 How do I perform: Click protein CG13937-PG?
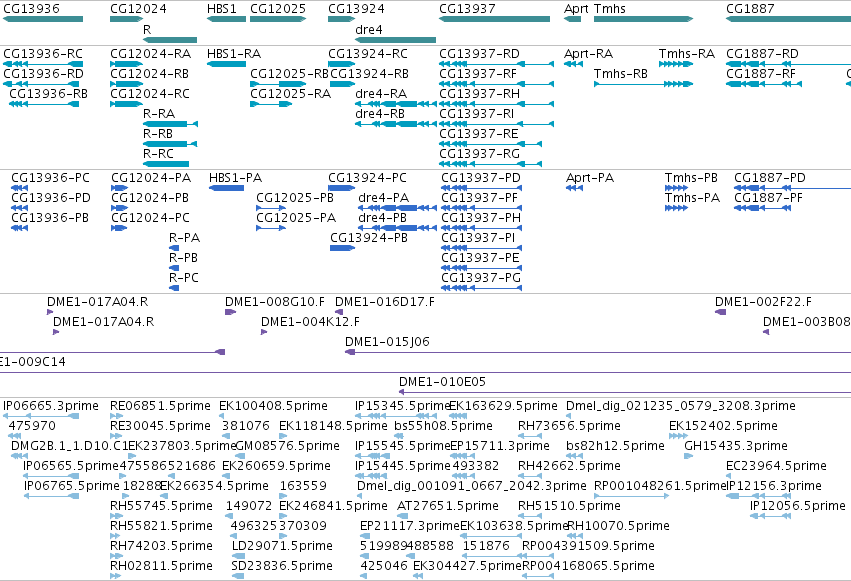pyautogui.click(x=482, y=289)
